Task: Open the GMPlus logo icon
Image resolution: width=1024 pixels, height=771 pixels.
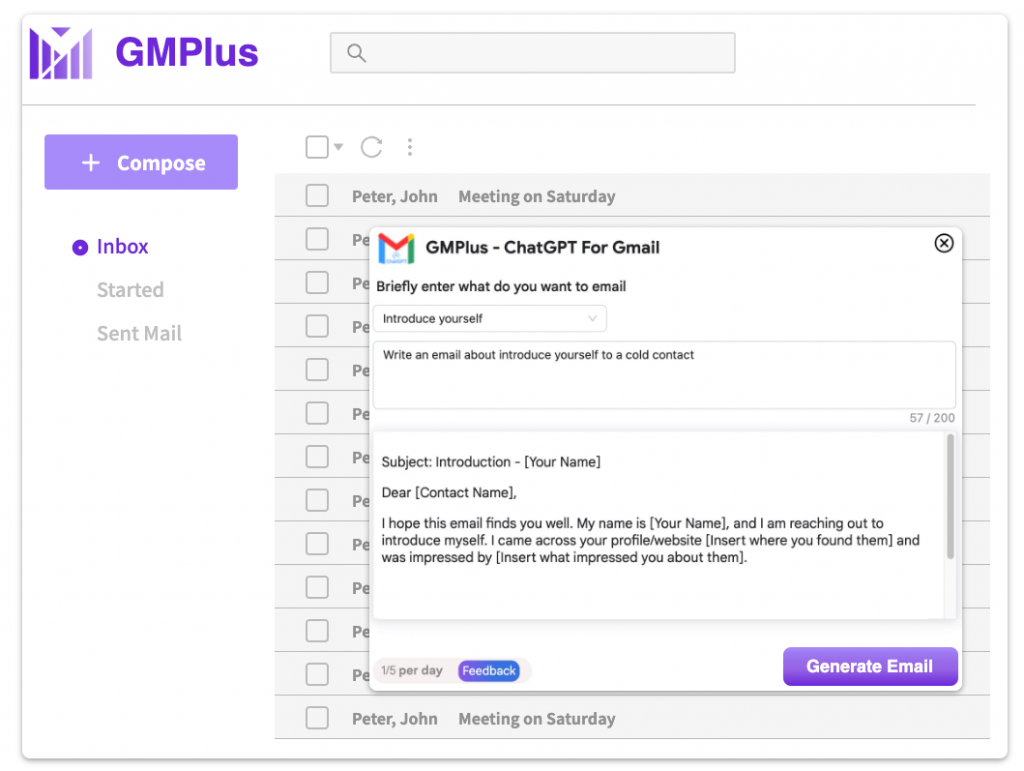Action: tap(60, 52)
